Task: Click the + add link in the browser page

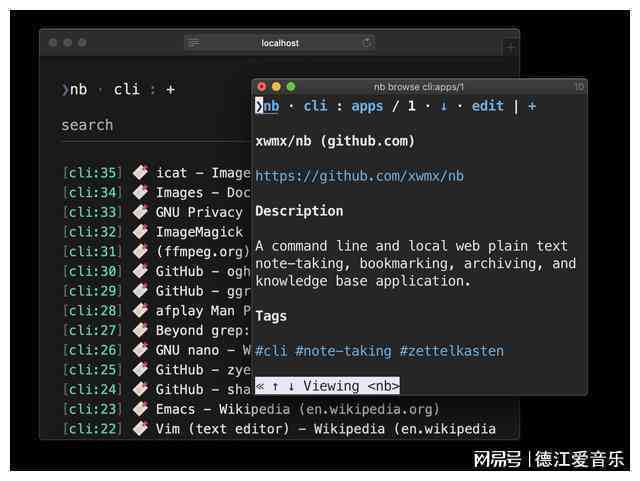Action: pos(171,89)
